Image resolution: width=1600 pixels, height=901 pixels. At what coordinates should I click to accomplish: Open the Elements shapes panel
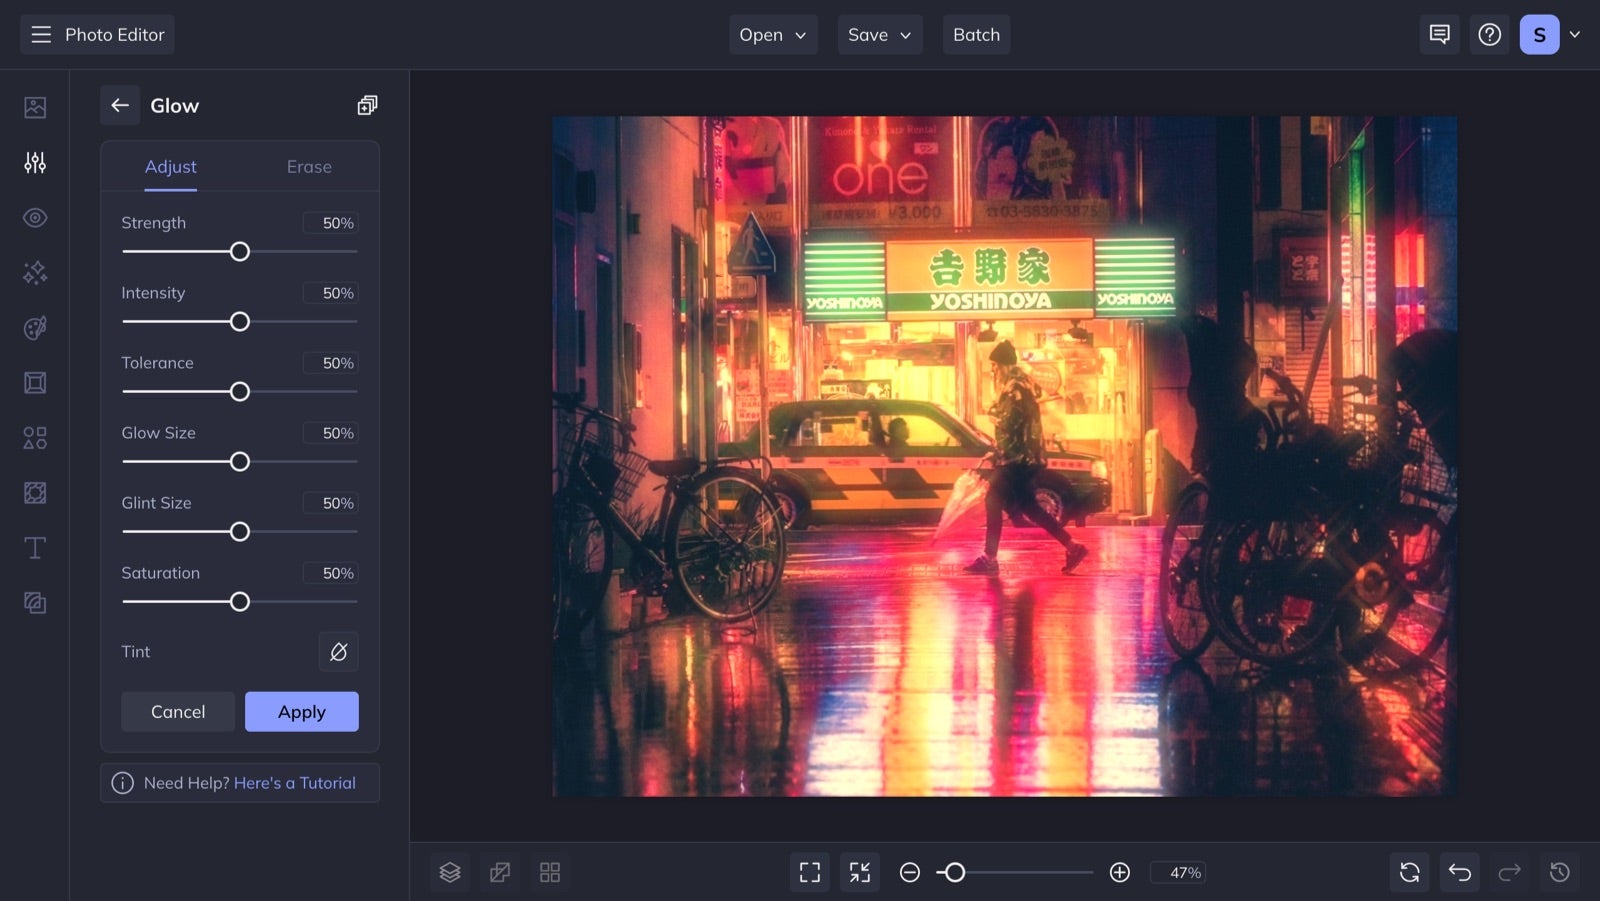[x=34, y=437]
